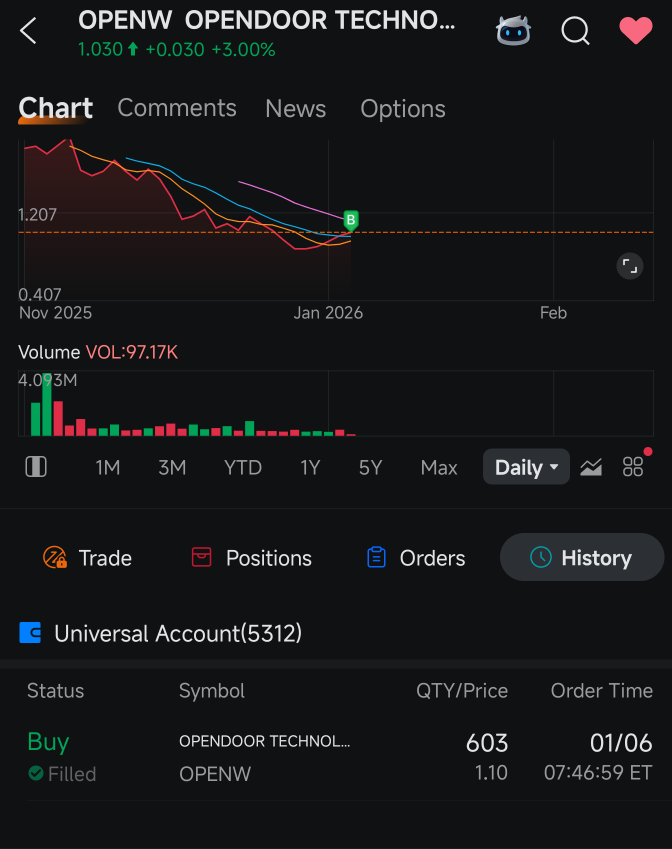Image resolution: width=672 pixels, height=849 pixels.
Task: Open the Trade section
Action: click(88, 558)
